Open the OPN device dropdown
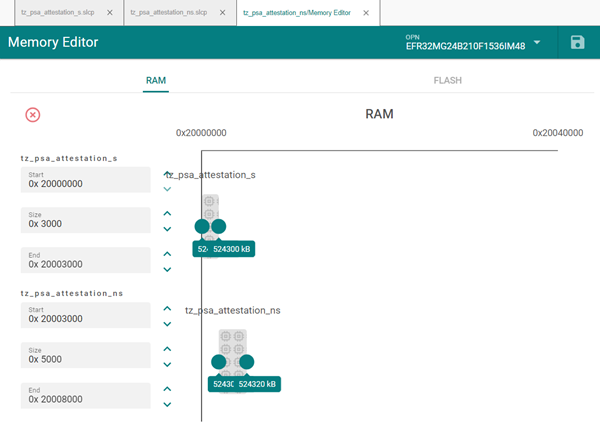 (x=537, y=43)
